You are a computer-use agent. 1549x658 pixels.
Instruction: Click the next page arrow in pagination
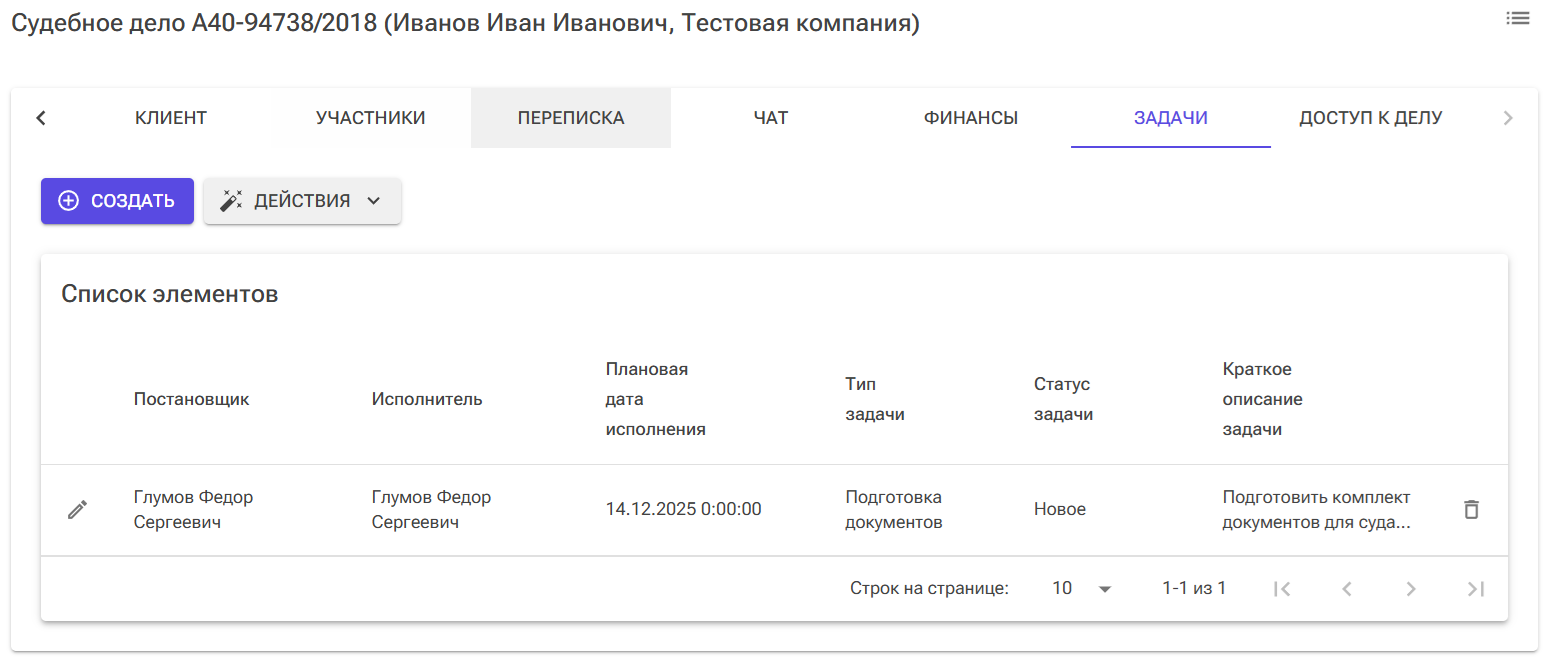click(1411, 588)
